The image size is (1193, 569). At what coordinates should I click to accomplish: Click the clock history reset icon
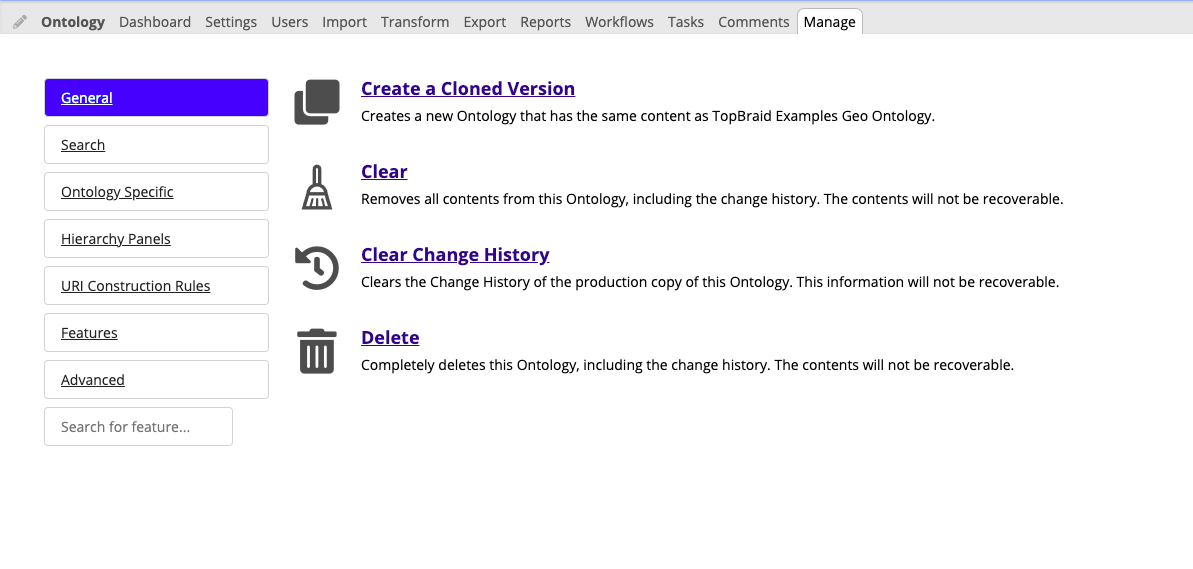pyautogui.click(x=317, y=269)
